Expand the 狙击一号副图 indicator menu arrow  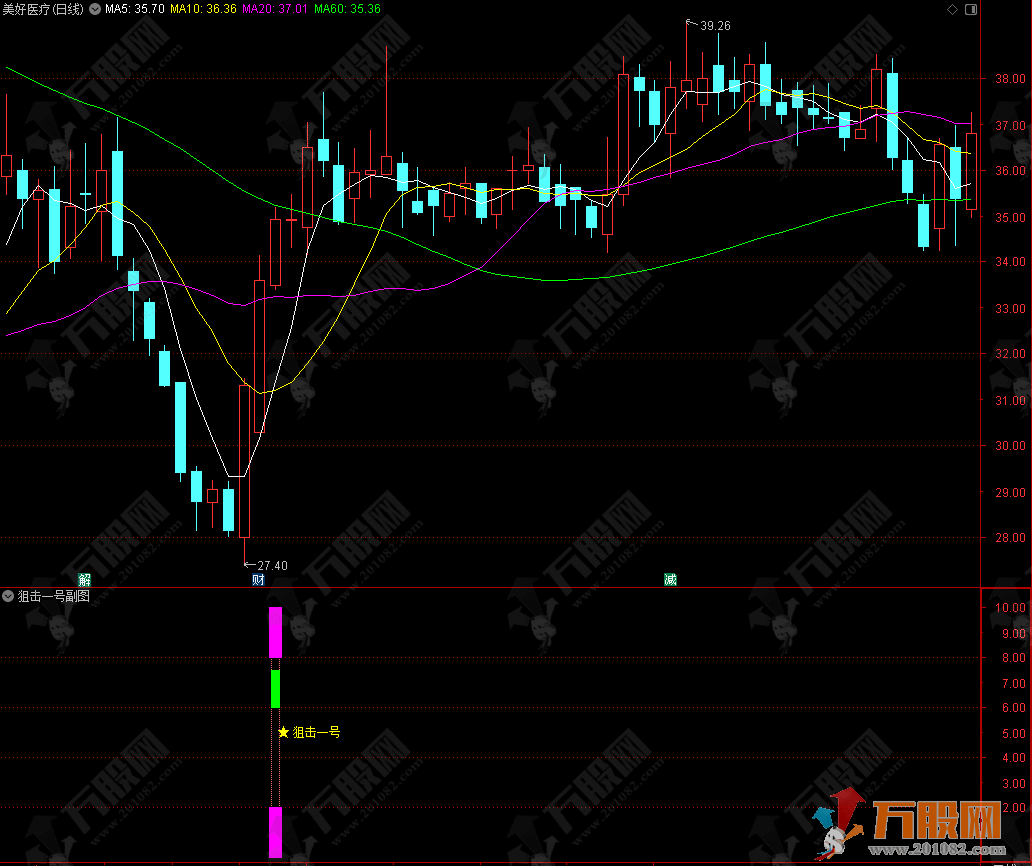pos(8,596)
